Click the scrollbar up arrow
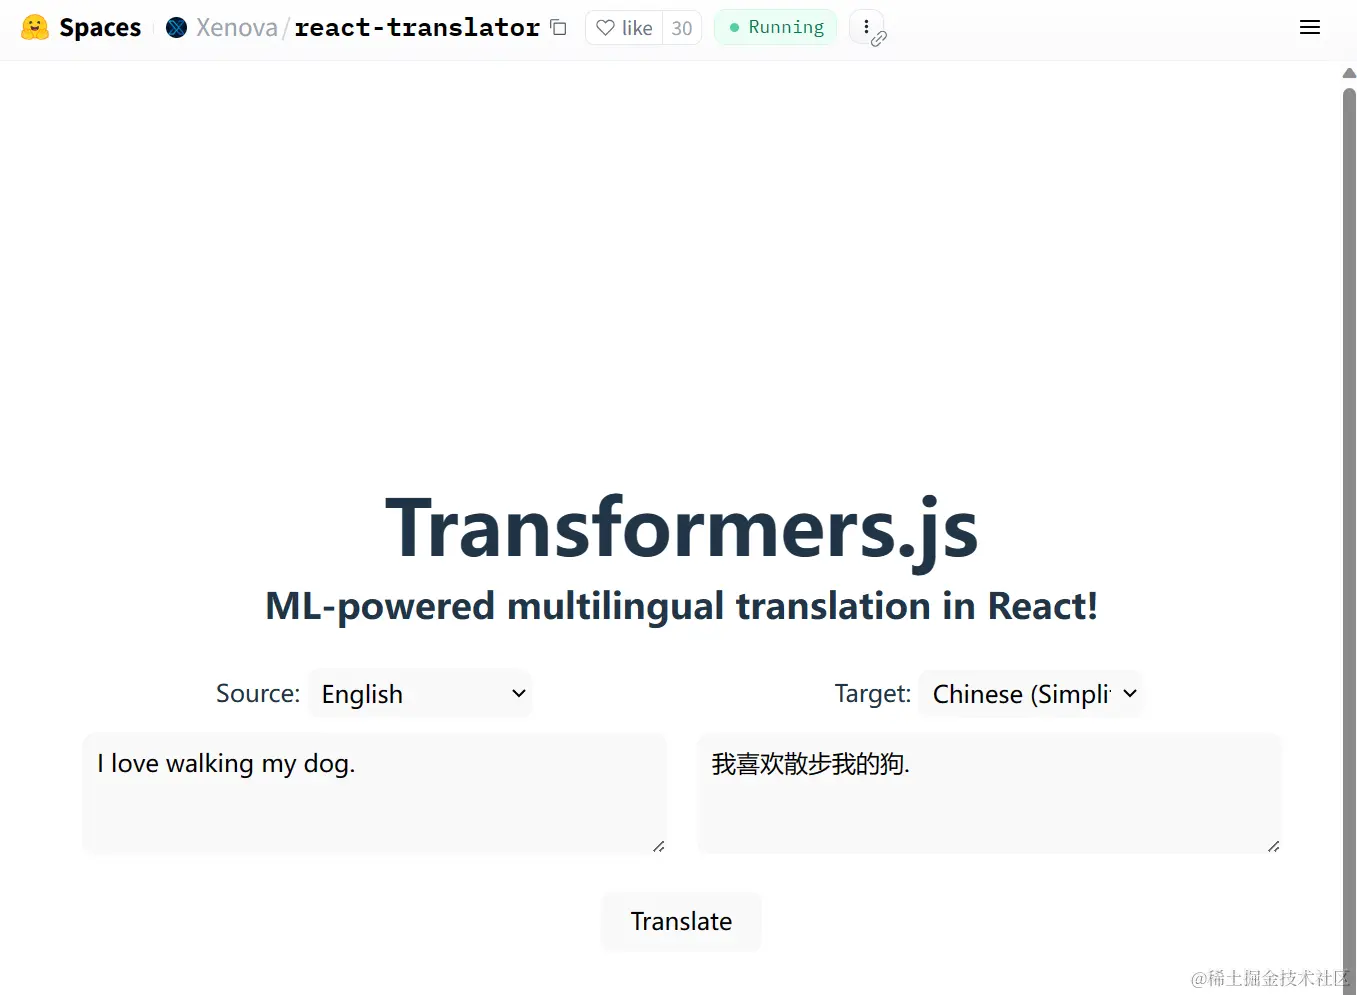1357x995 pixels. point(1349,73)
